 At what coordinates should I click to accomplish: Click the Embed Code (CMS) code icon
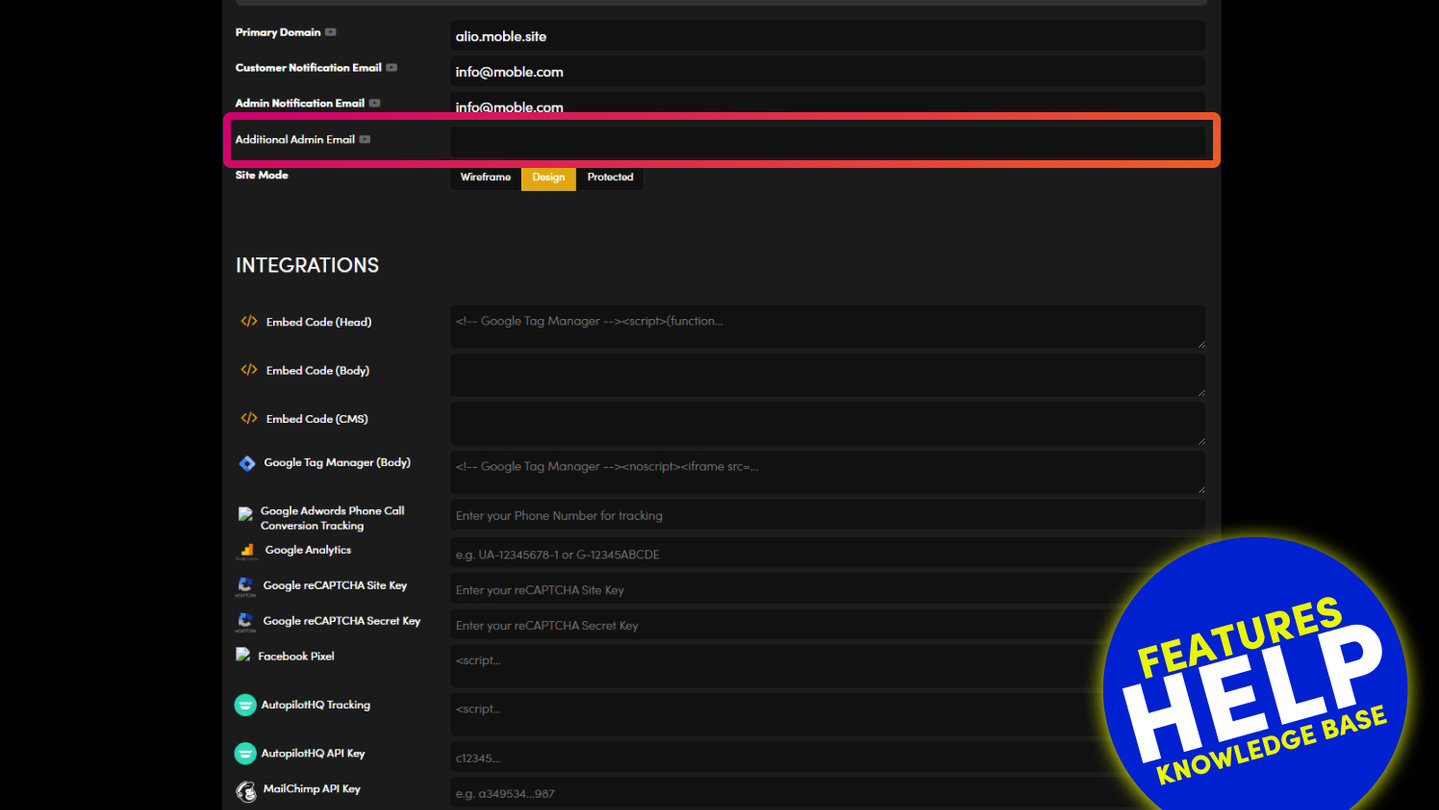pyautogui.click(x=249, y=419)
